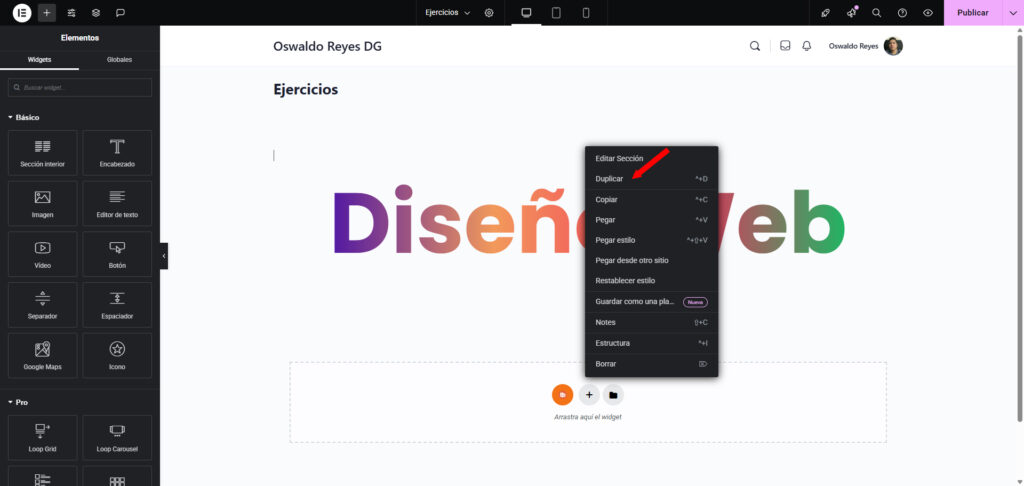
Task: Open the Structure layers icon in top bar
Action: pos(96,13)
